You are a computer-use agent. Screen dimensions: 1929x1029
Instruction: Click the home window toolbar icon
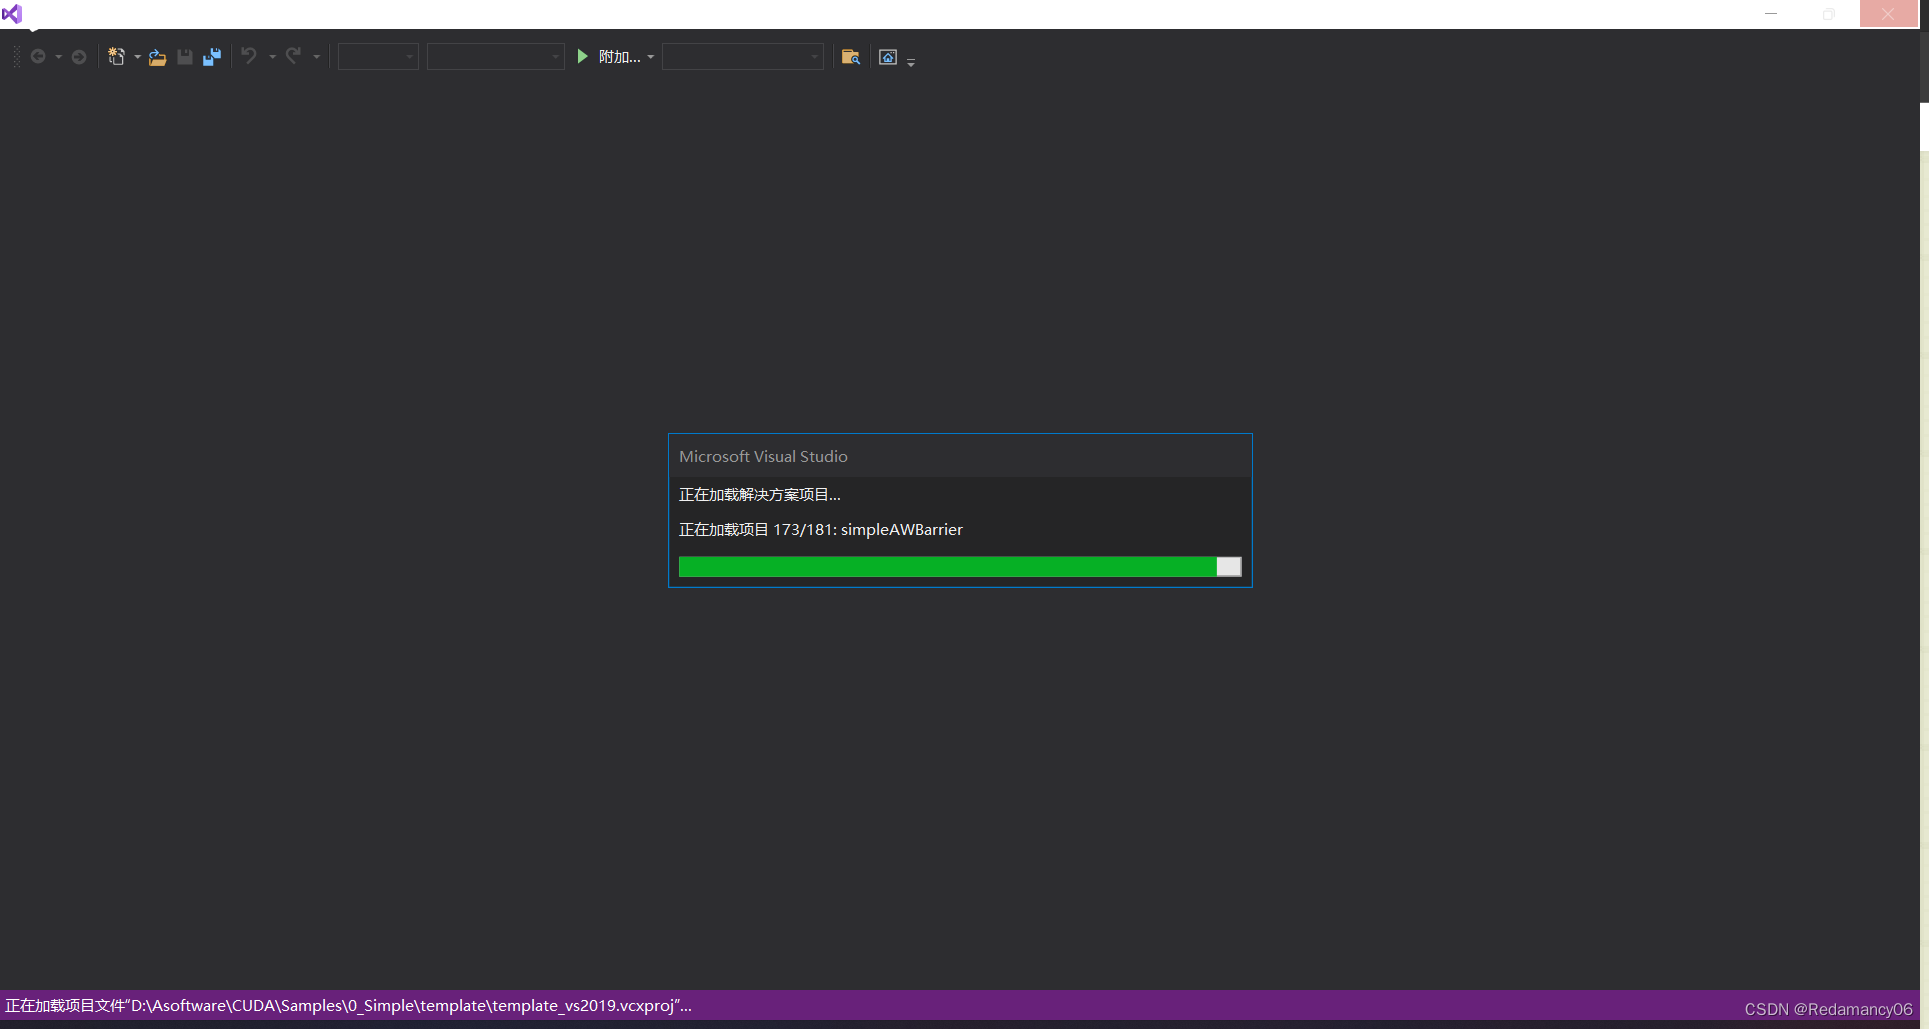click(888, 57)
